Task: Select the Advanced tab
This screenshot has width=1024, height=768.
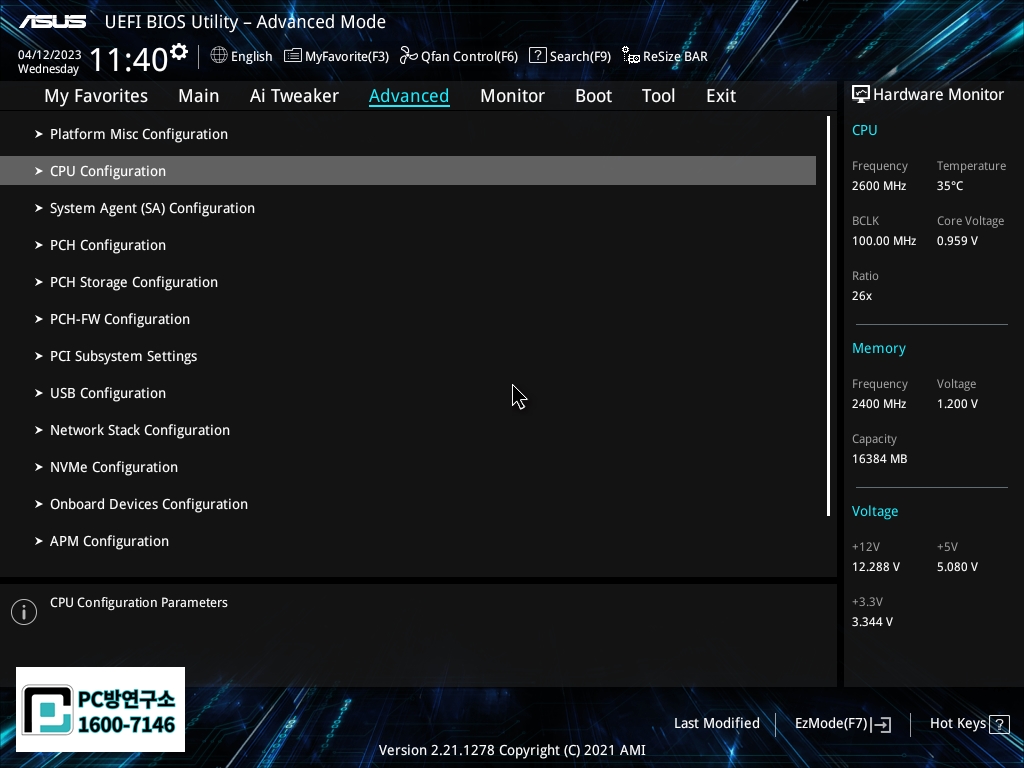Action: click(x=409, y=96)
